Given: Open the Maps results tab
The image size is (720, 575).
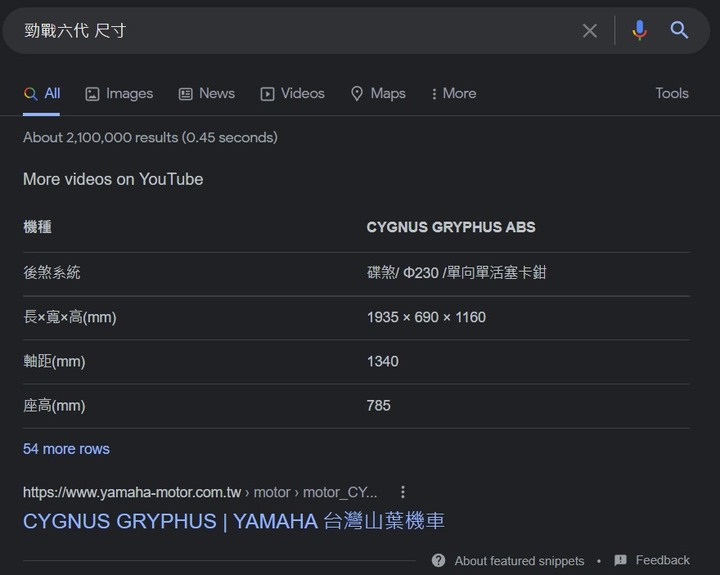Looking at the screenshot, I should [x=378, y=94].
